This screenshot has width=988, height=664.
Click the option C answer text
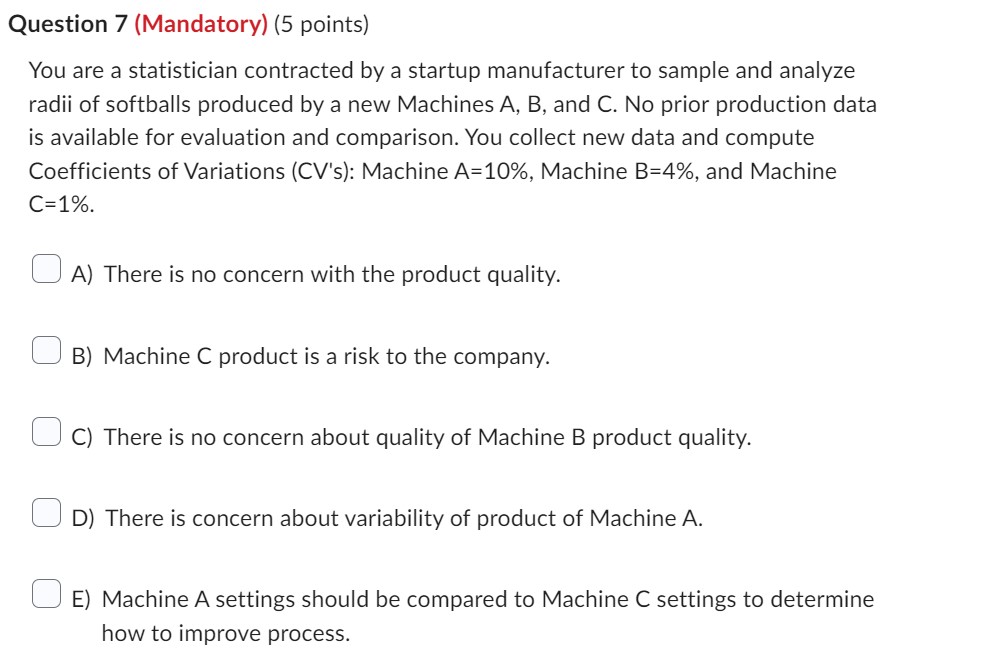pyautogui.click(x=411, y=437)
